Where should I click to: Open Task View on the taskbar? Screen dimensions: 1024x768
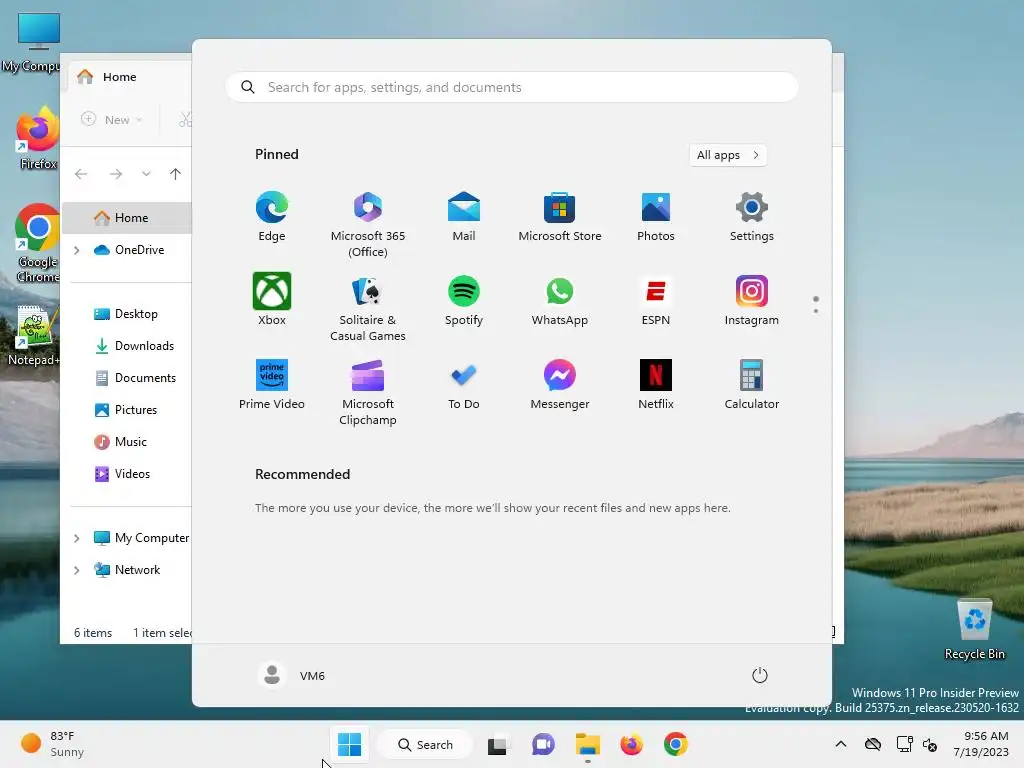click(x=498, y=744)
